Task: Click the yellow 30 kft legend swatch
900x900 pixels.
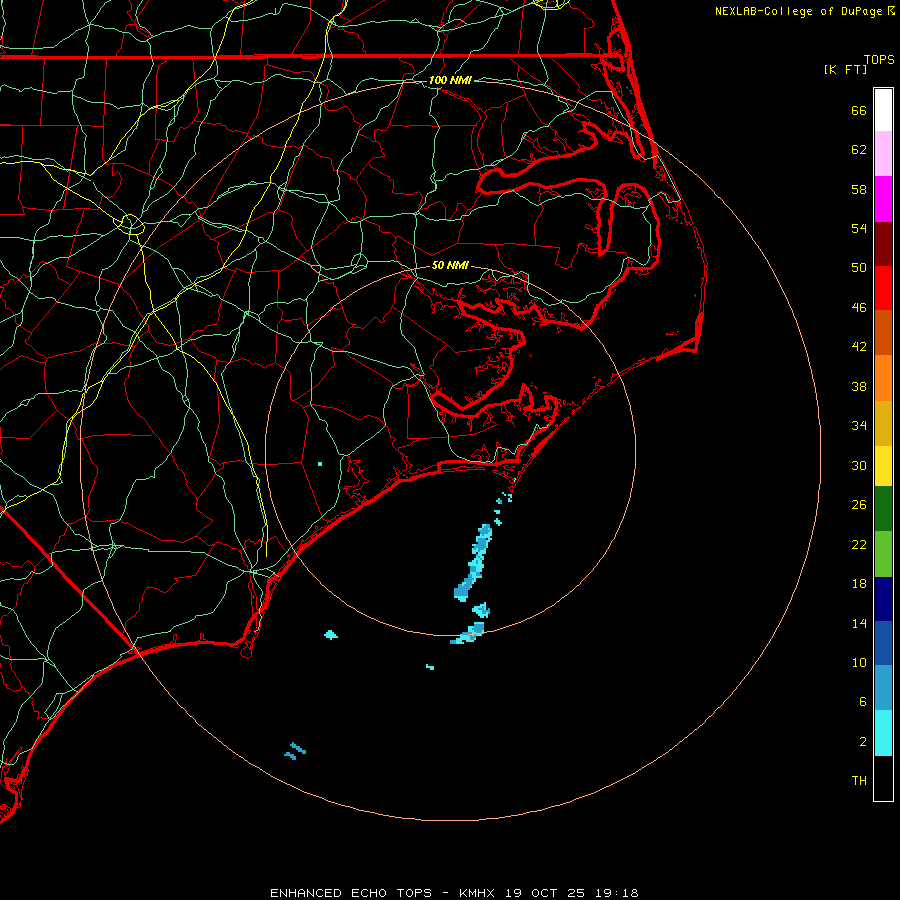Action: point(883,466)
